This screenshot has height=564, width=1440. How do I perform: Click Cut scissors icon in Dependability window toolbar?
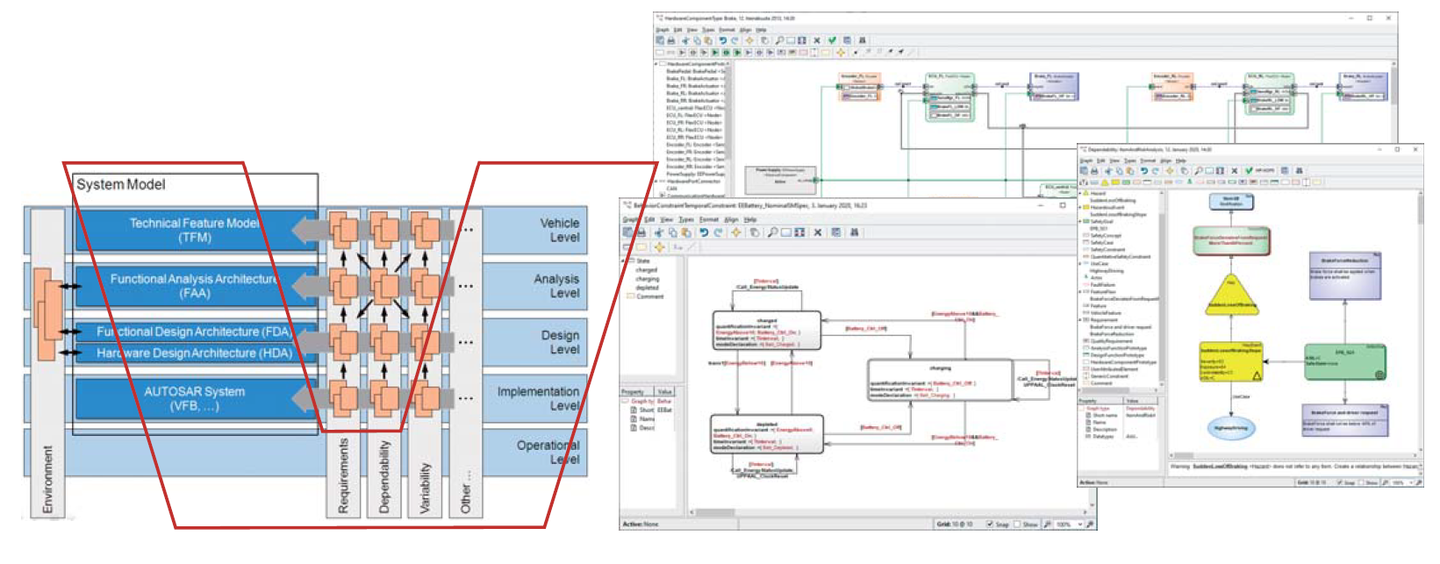pos(1108,170)
